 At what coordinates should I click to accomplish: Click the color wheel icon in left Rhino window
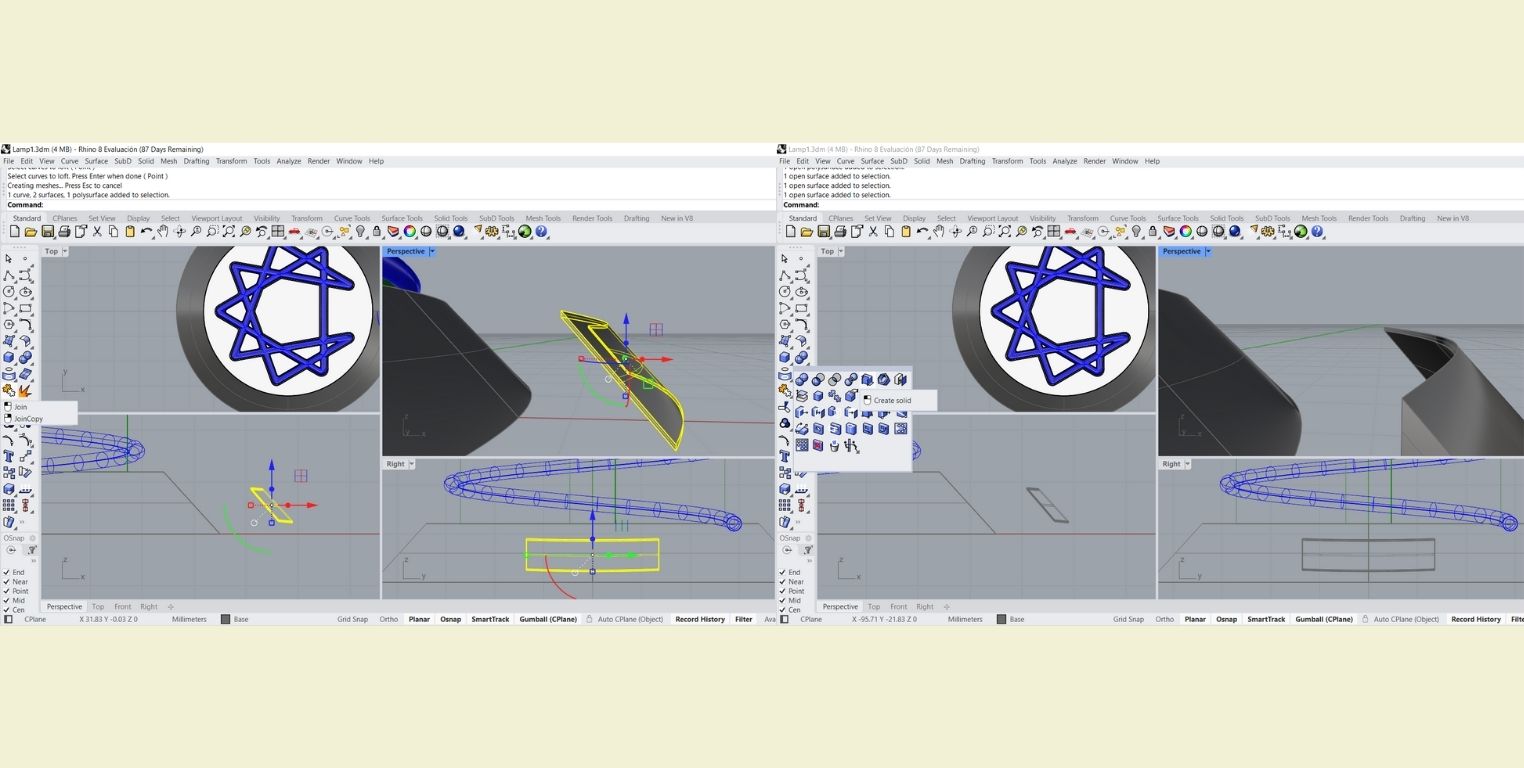coord(410,231)
